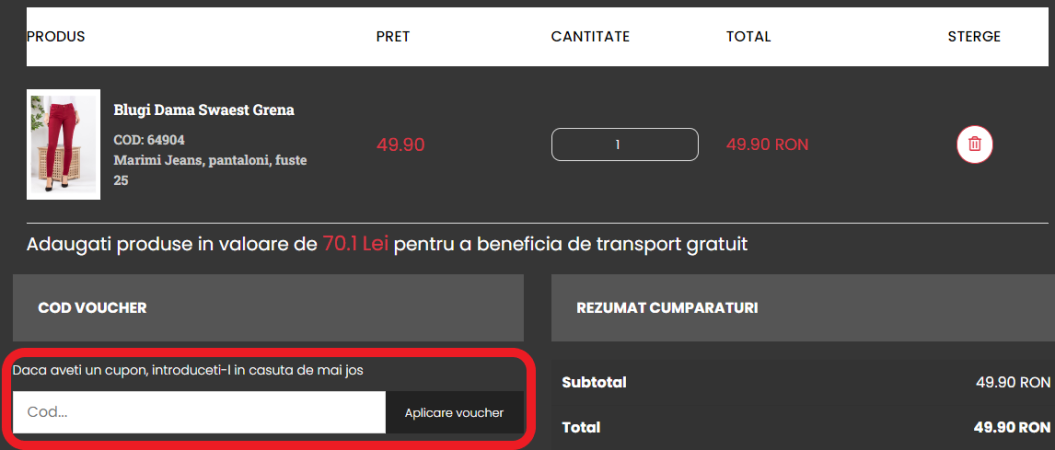Open the Blugi Dama Swaest Grena product link

[x=204, y=110]
